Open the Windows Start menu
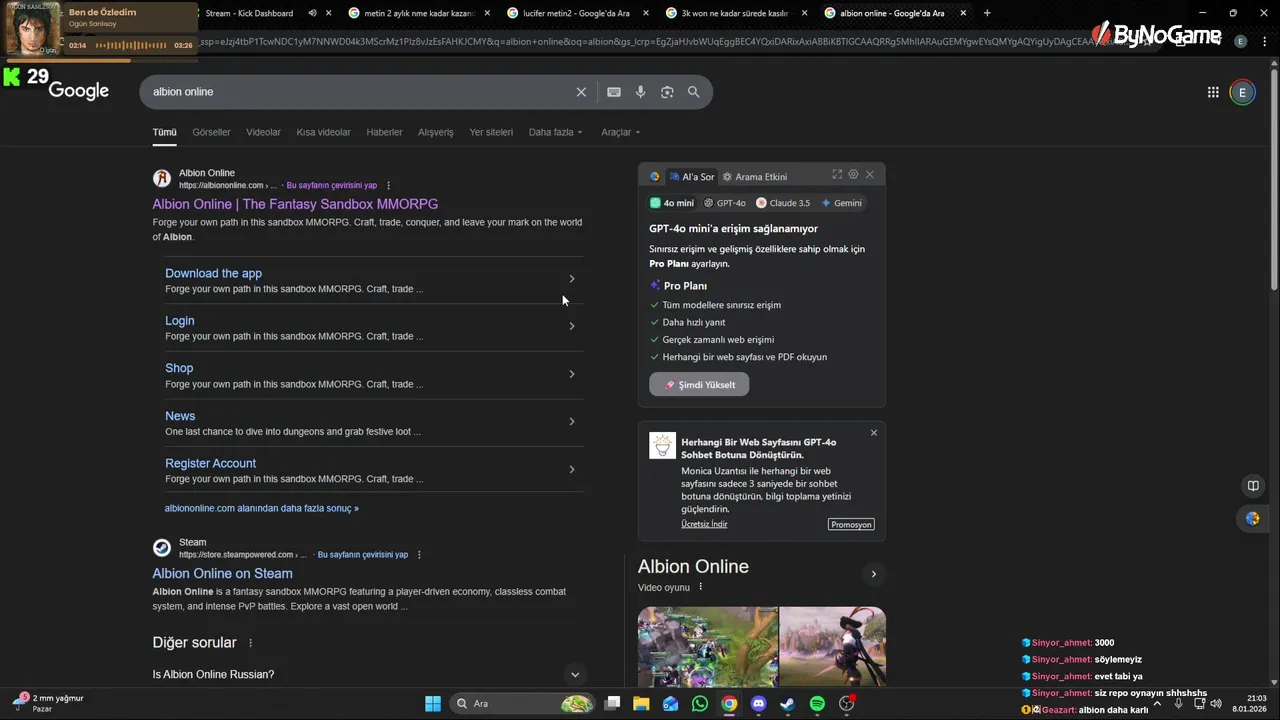The height and width of the screenshot is (720, 1280). pyautogui.click(x=433, y=704)
